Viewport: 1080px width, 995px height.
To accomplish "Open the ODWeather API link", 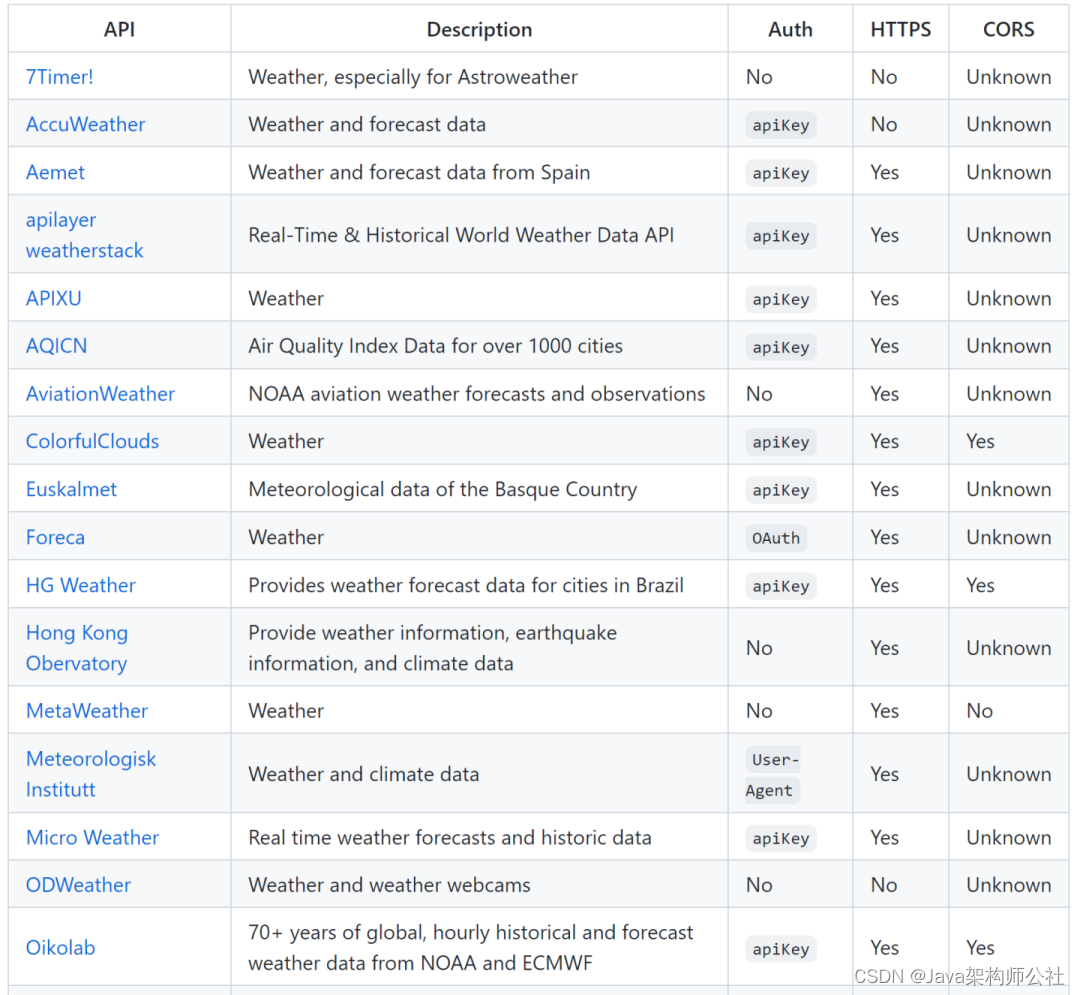I will [x=78, y=885].
